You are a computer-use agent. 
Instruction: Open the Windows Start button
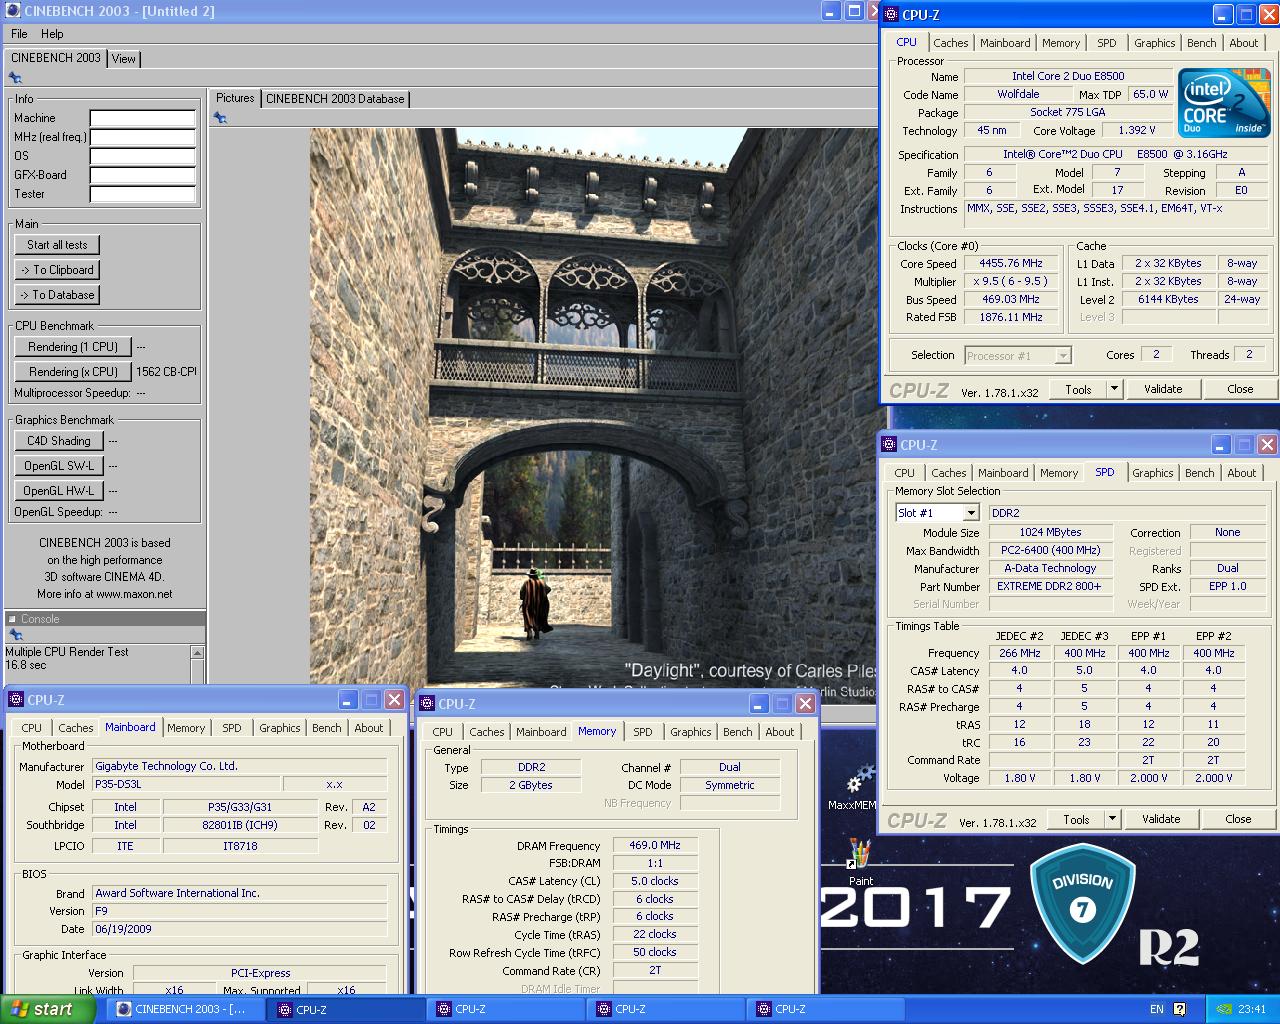(48, 1009)
